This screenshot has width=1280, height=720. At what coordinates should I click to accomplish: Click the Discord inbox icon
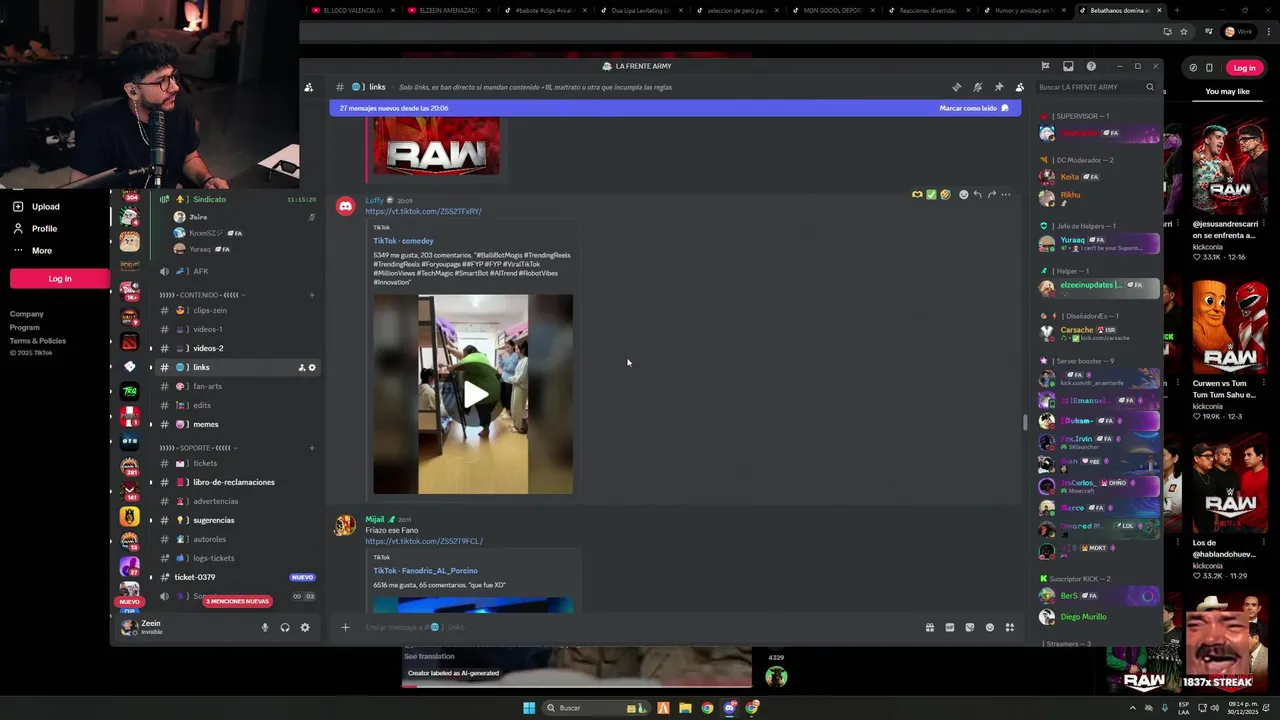(x=1068, y=66)
